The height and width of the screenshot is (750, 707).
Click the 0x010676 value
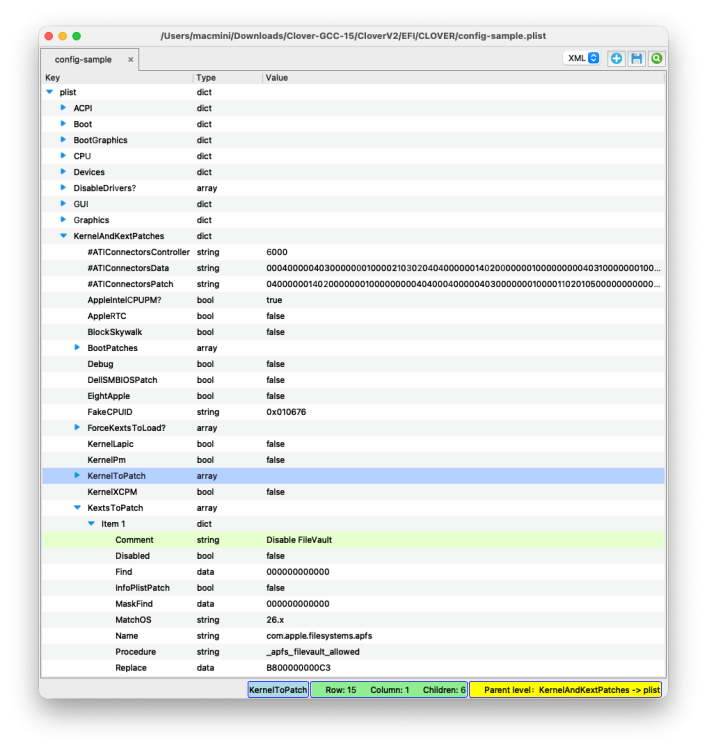pyautogui.click(x=286, y=412)
